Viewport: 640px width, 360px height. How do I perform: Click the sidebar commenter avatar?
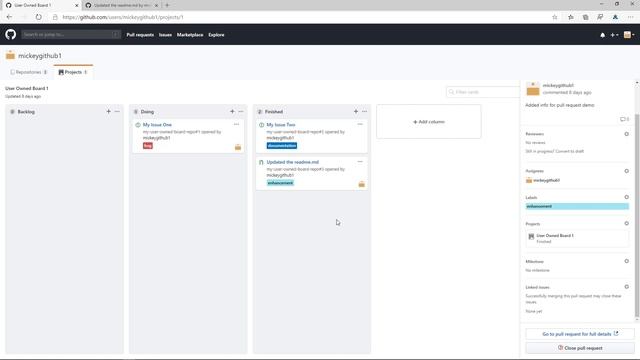533,89
